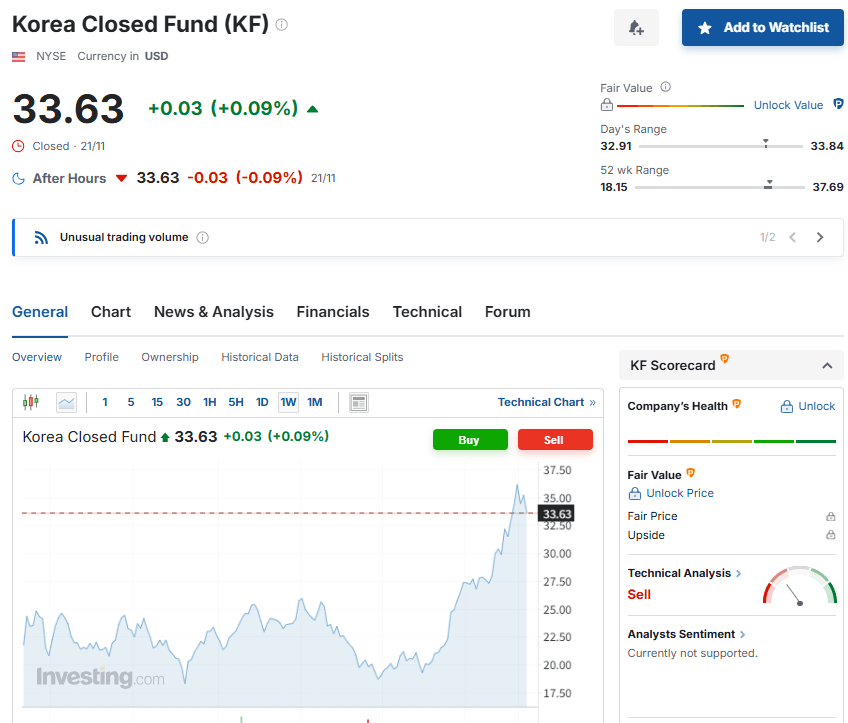Set chart interval to 5H
Image resolution: width=848 pixels, height=723 pixels.
[236, 402]
